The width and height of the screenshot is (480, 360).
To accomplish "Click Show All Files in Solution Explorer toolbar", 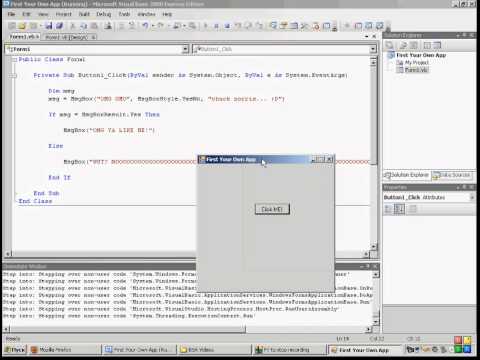I will click(403, 45).
